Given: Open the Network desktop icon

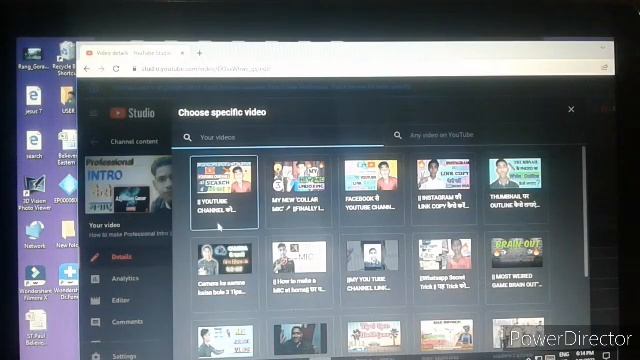Looking at the screenshot, I should click(35, 235).
